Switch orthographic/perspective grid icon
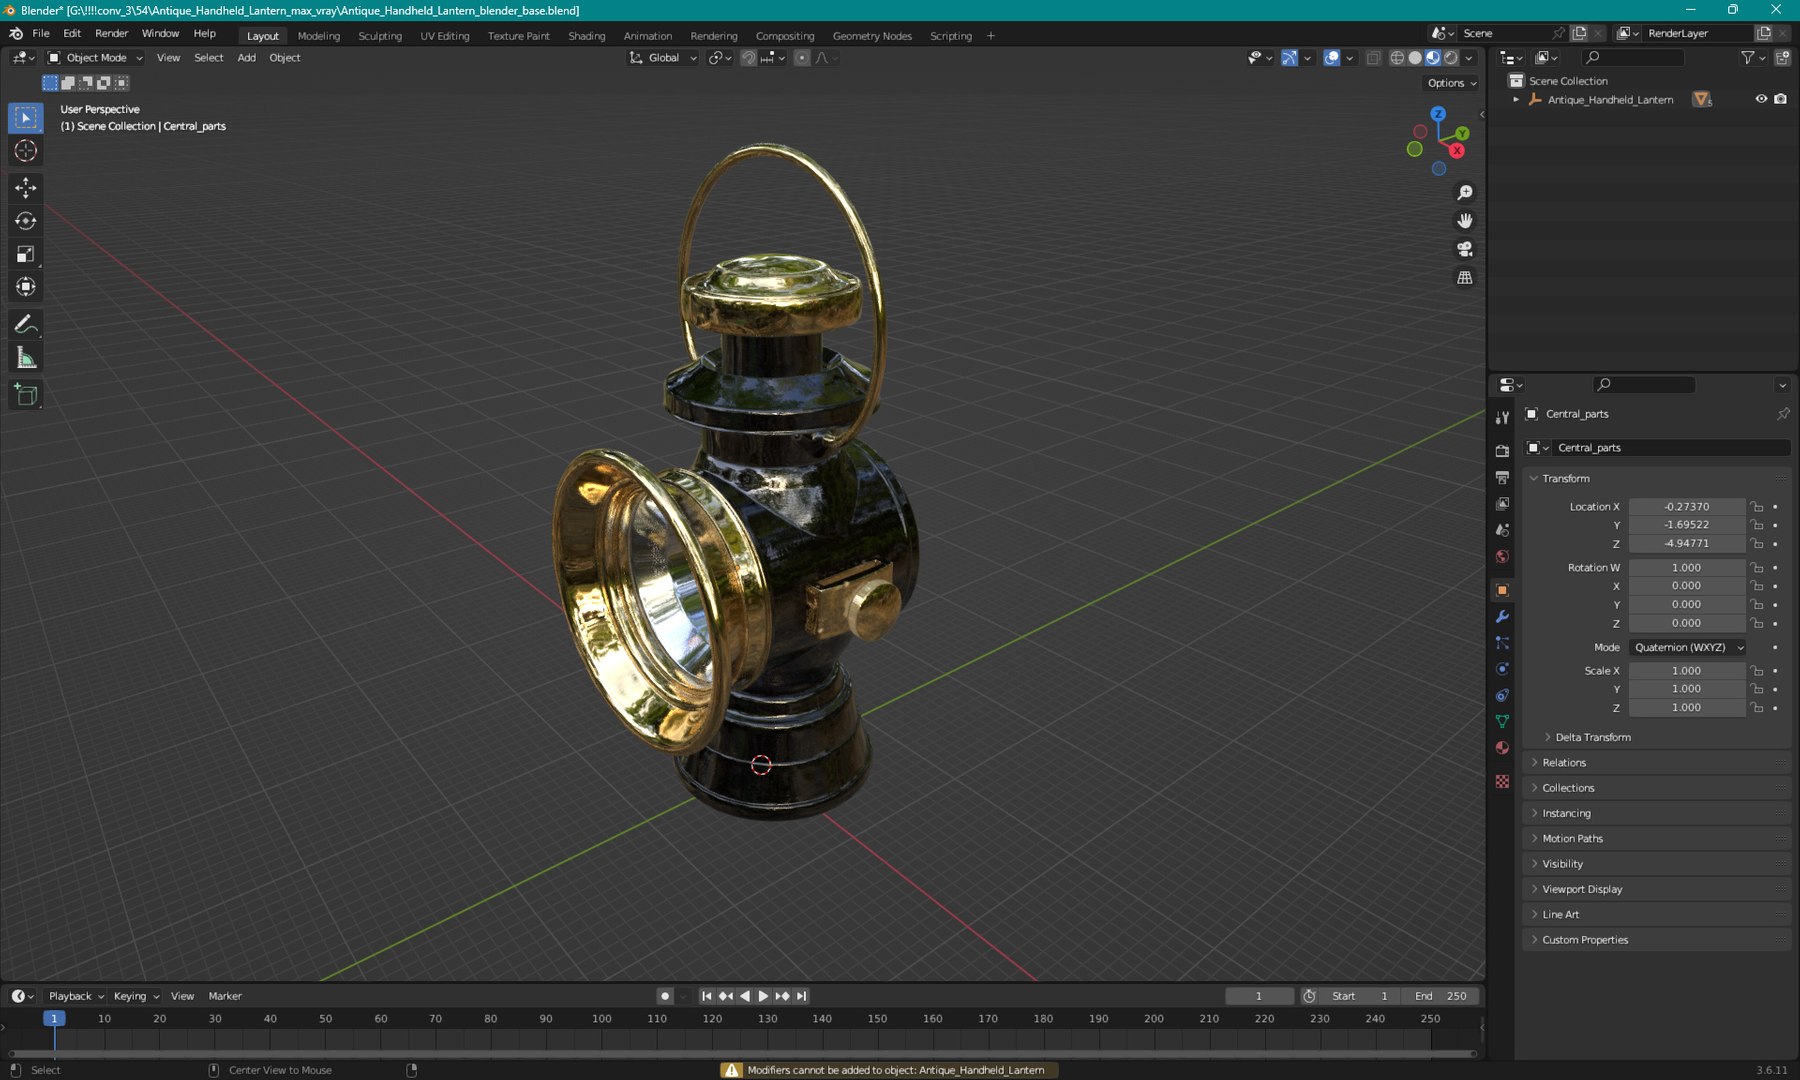The height and width of the screenshot is (1080, 1800). coord(1465,277)
